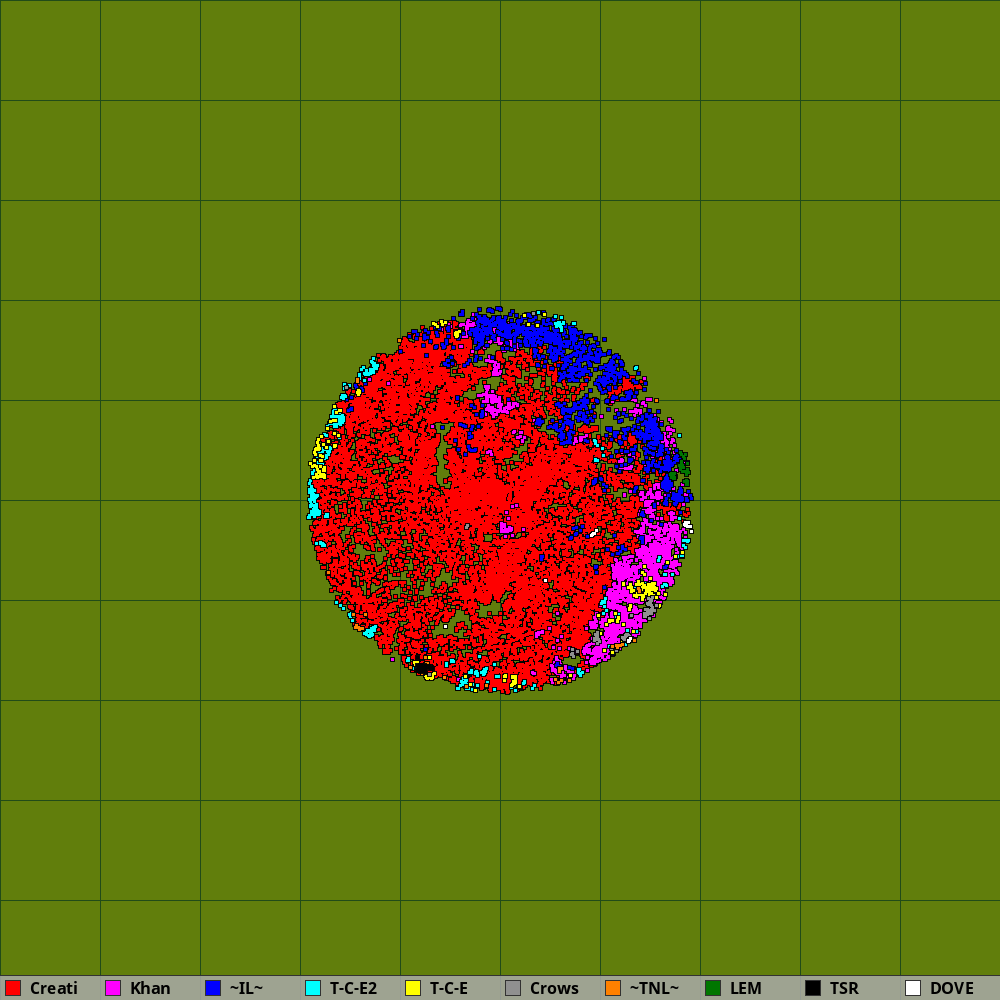This screenshot has width=1000, height=1000.
Task: Pick the orange ~TNL~ legend swatch
Action: [613, 988]
